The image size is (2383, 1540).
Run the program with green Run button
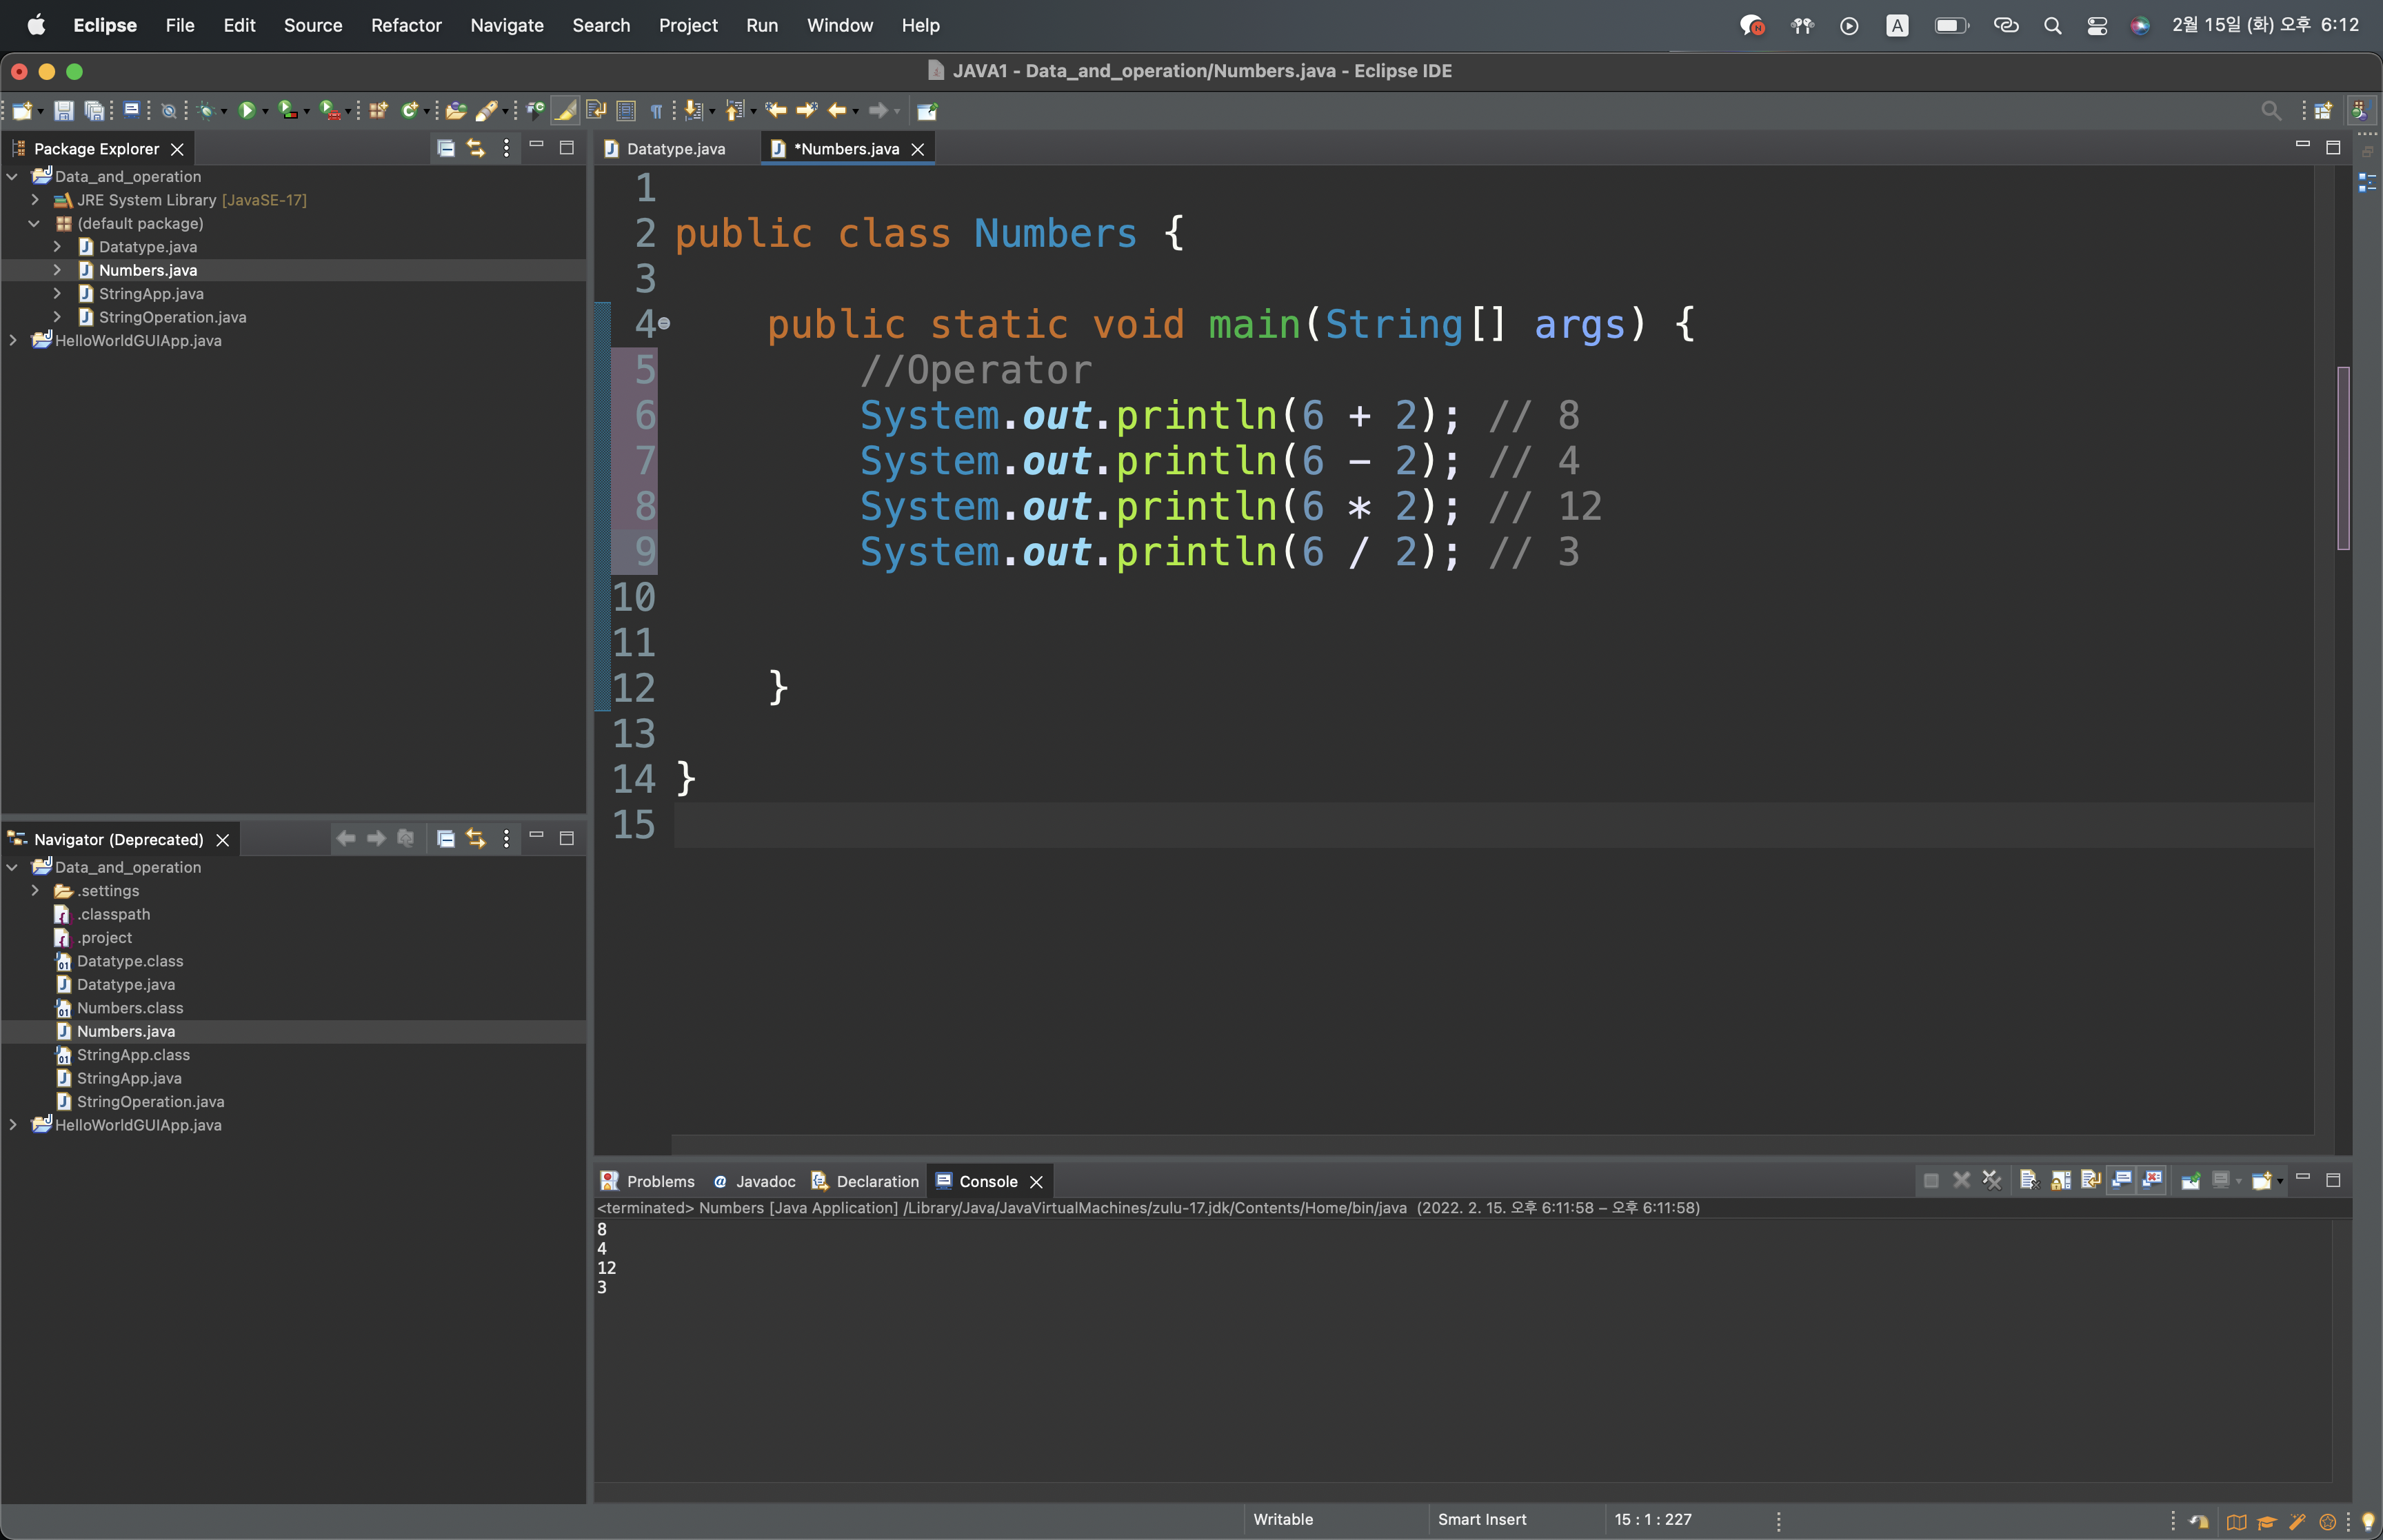[246, 111]
